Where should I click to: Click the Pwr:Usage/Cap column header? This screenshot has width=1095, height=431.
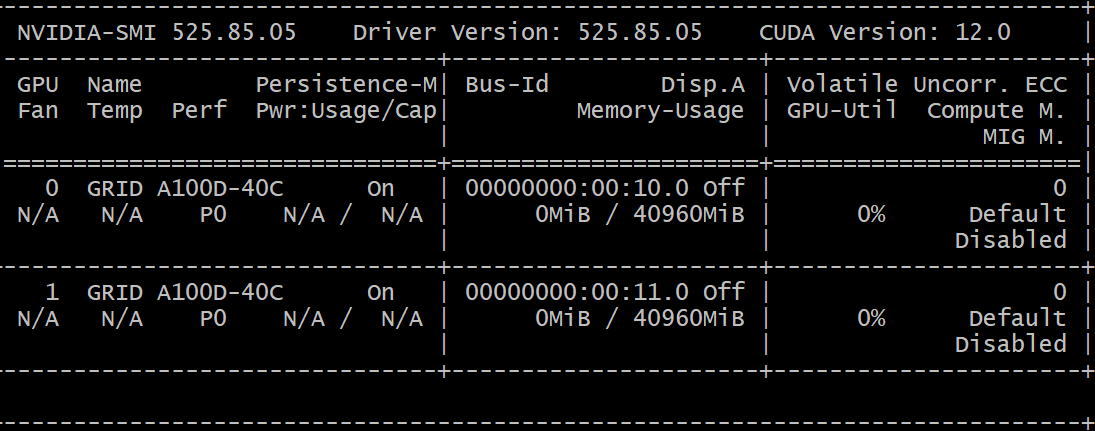point(346,110)
